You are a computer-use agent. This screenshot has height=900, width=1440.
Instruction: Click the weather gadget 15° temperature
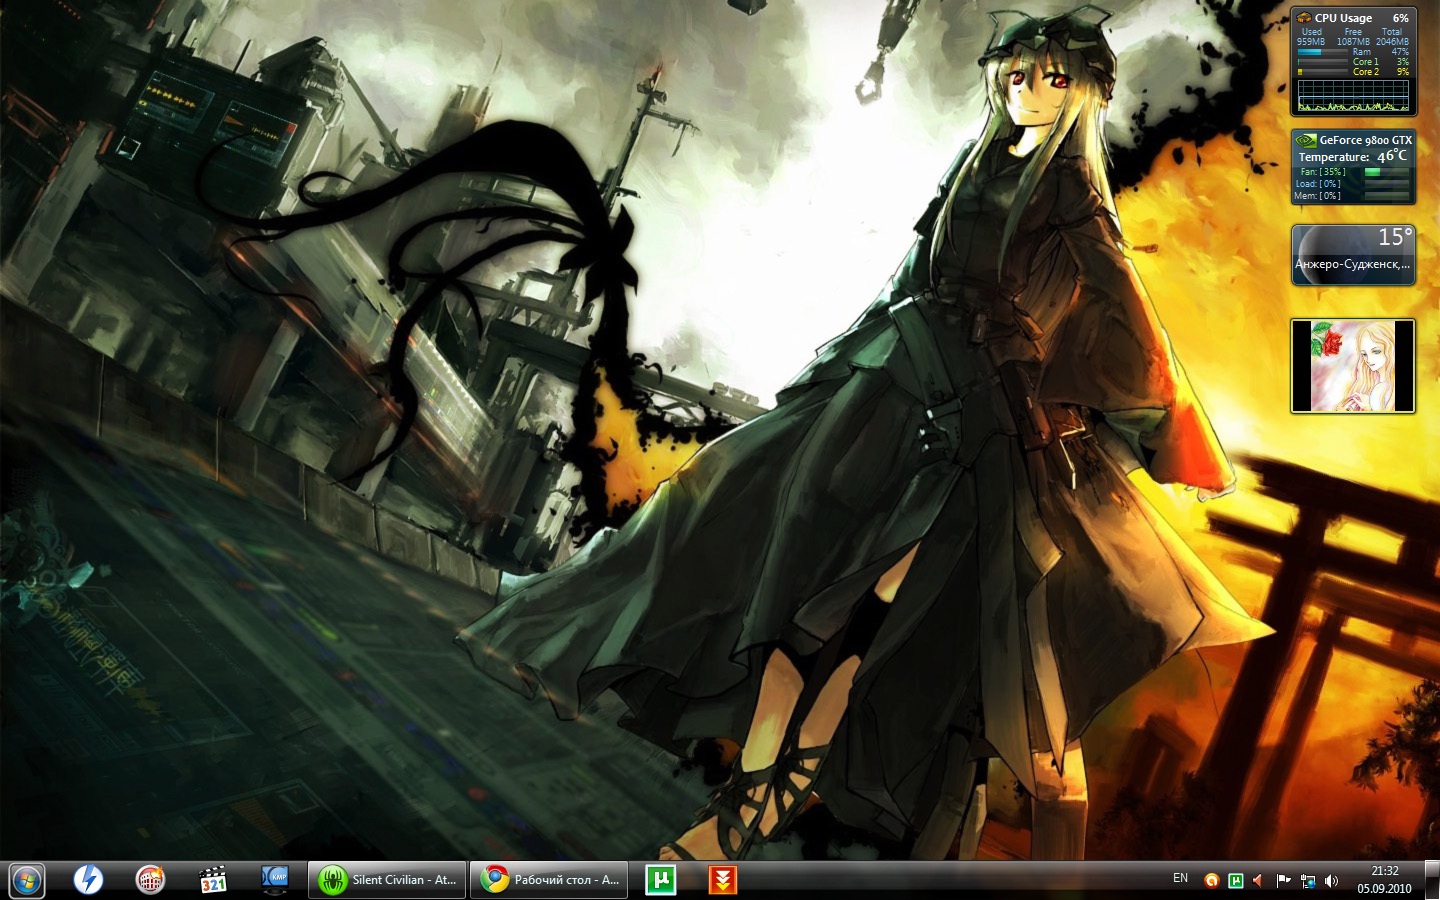[1395, 237]
